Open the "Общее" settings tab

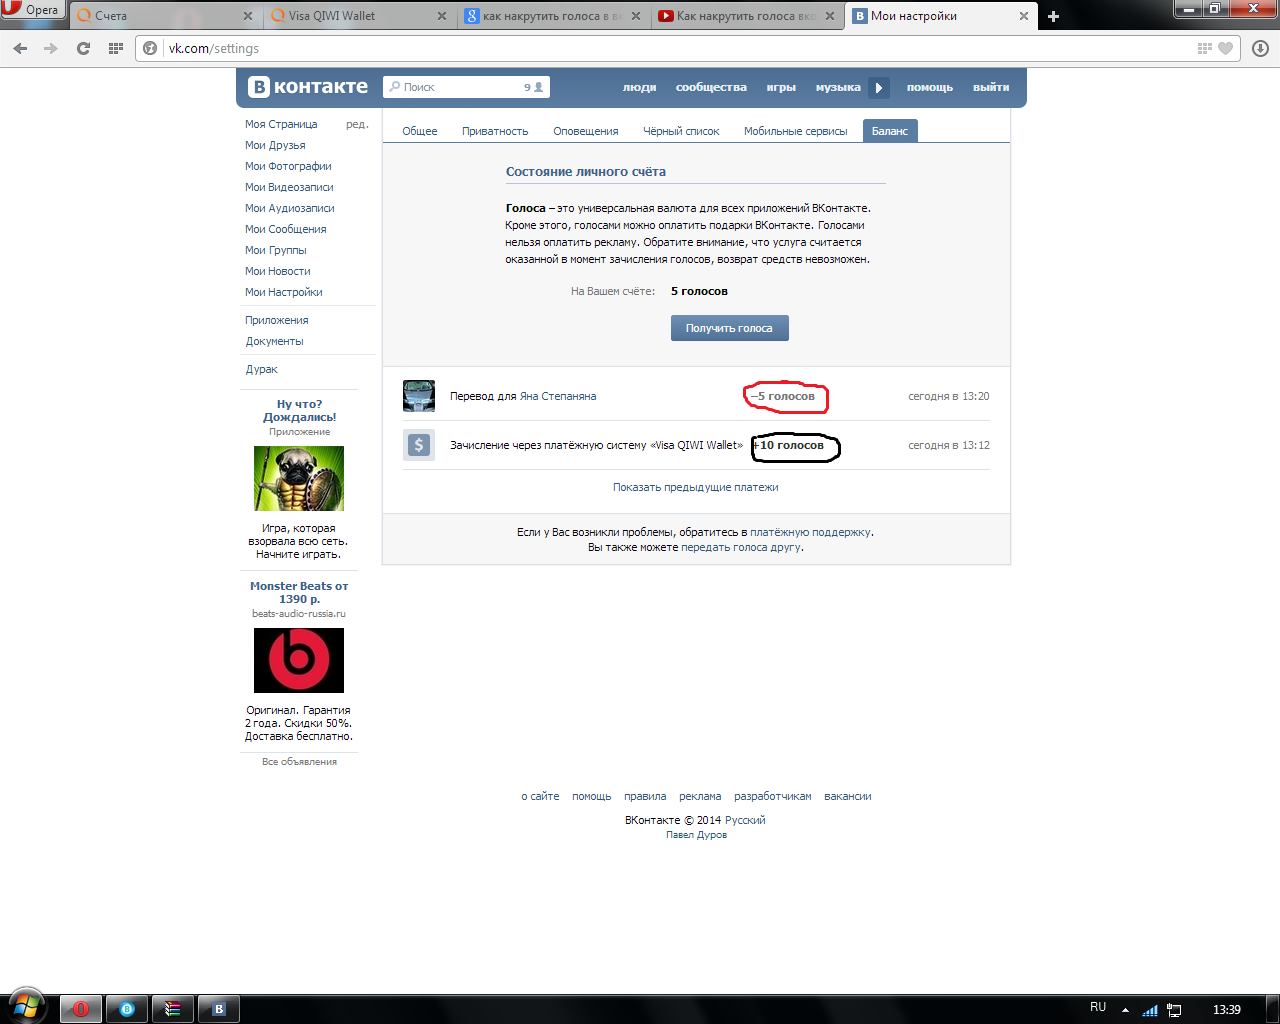tap(420, 131)
